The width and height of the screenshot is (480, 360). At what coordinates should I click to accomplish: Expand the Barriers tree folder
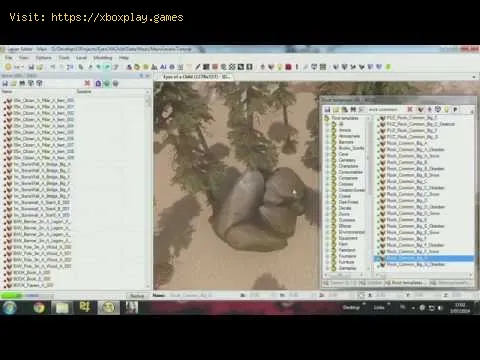click(x=327, y=142)
